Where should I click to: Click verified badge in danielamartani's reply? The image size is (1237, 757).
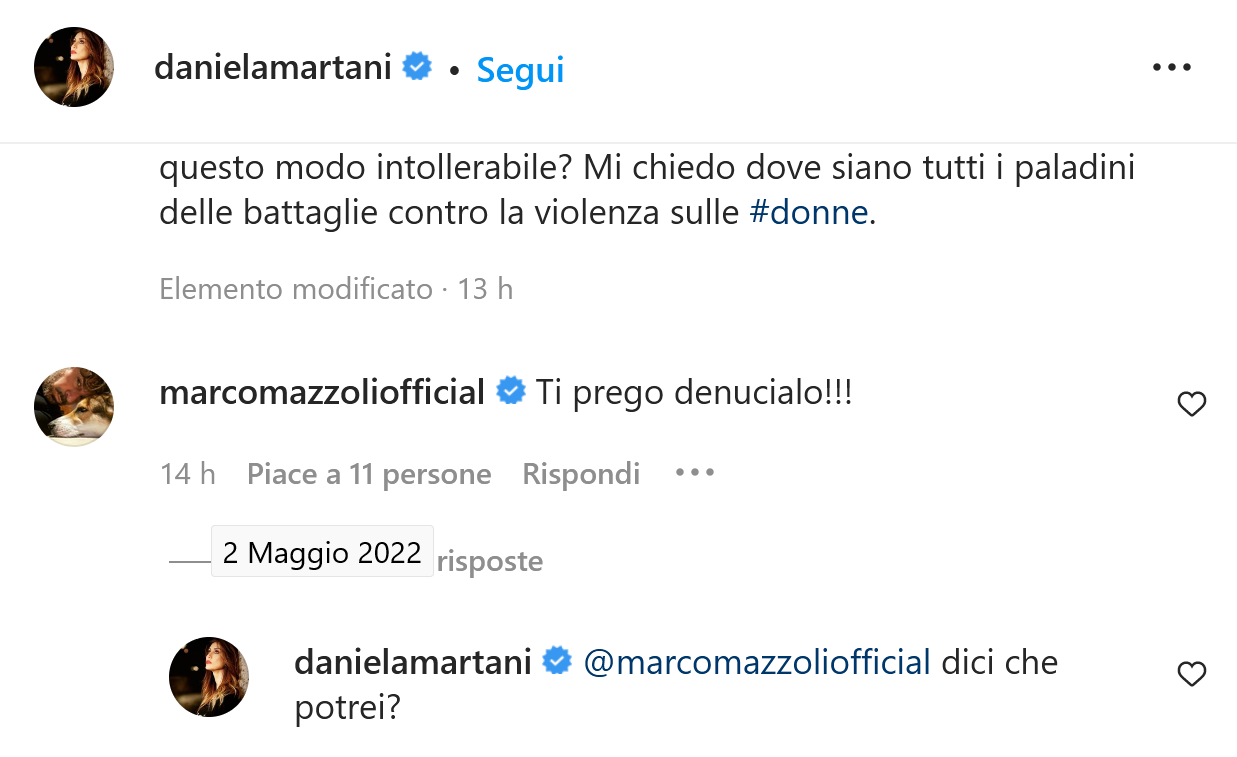[557, 662]
